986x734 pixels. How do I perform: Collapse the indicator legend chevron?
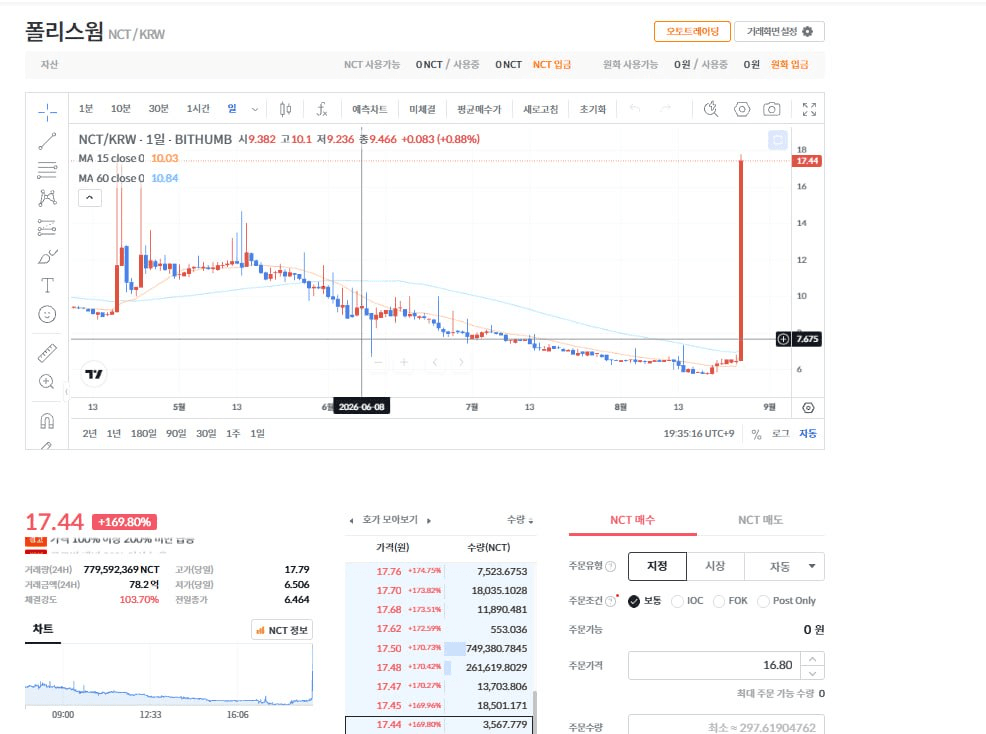pos(90,197)
